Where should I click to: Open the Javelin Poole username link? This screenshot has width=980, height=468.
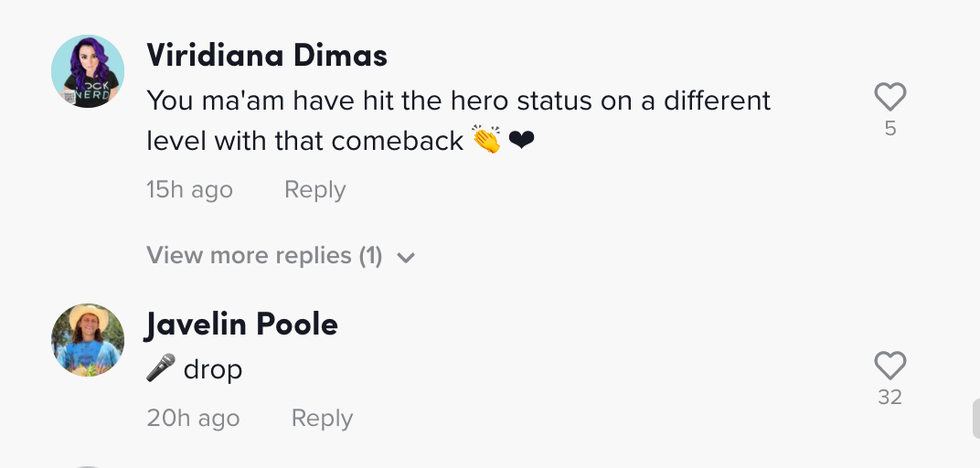[242, 324]
